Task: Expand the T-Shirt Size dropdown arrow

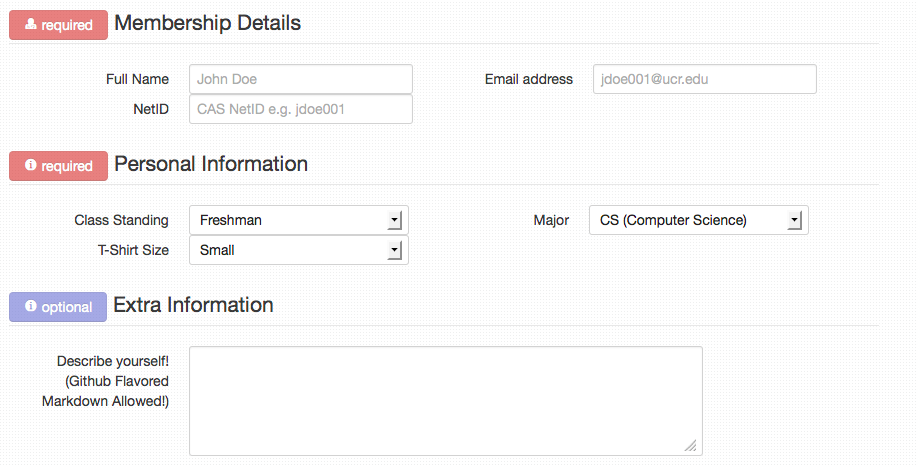Action: (395, 250)
